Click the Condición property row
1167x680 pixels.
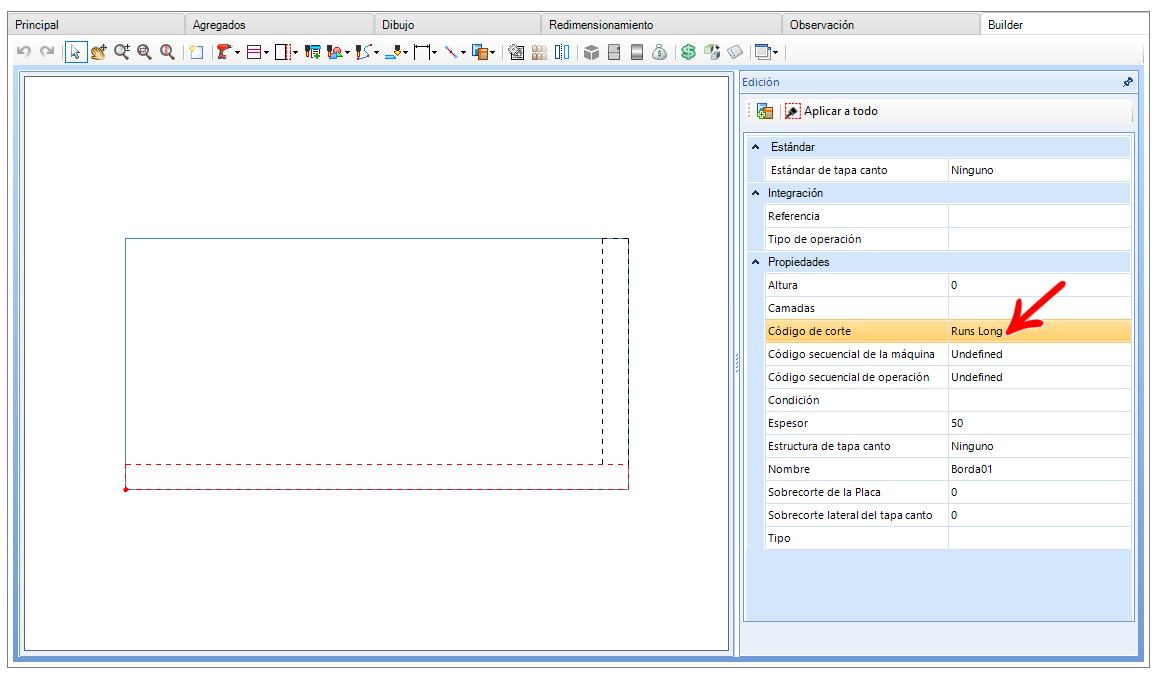tap(948, 400)
